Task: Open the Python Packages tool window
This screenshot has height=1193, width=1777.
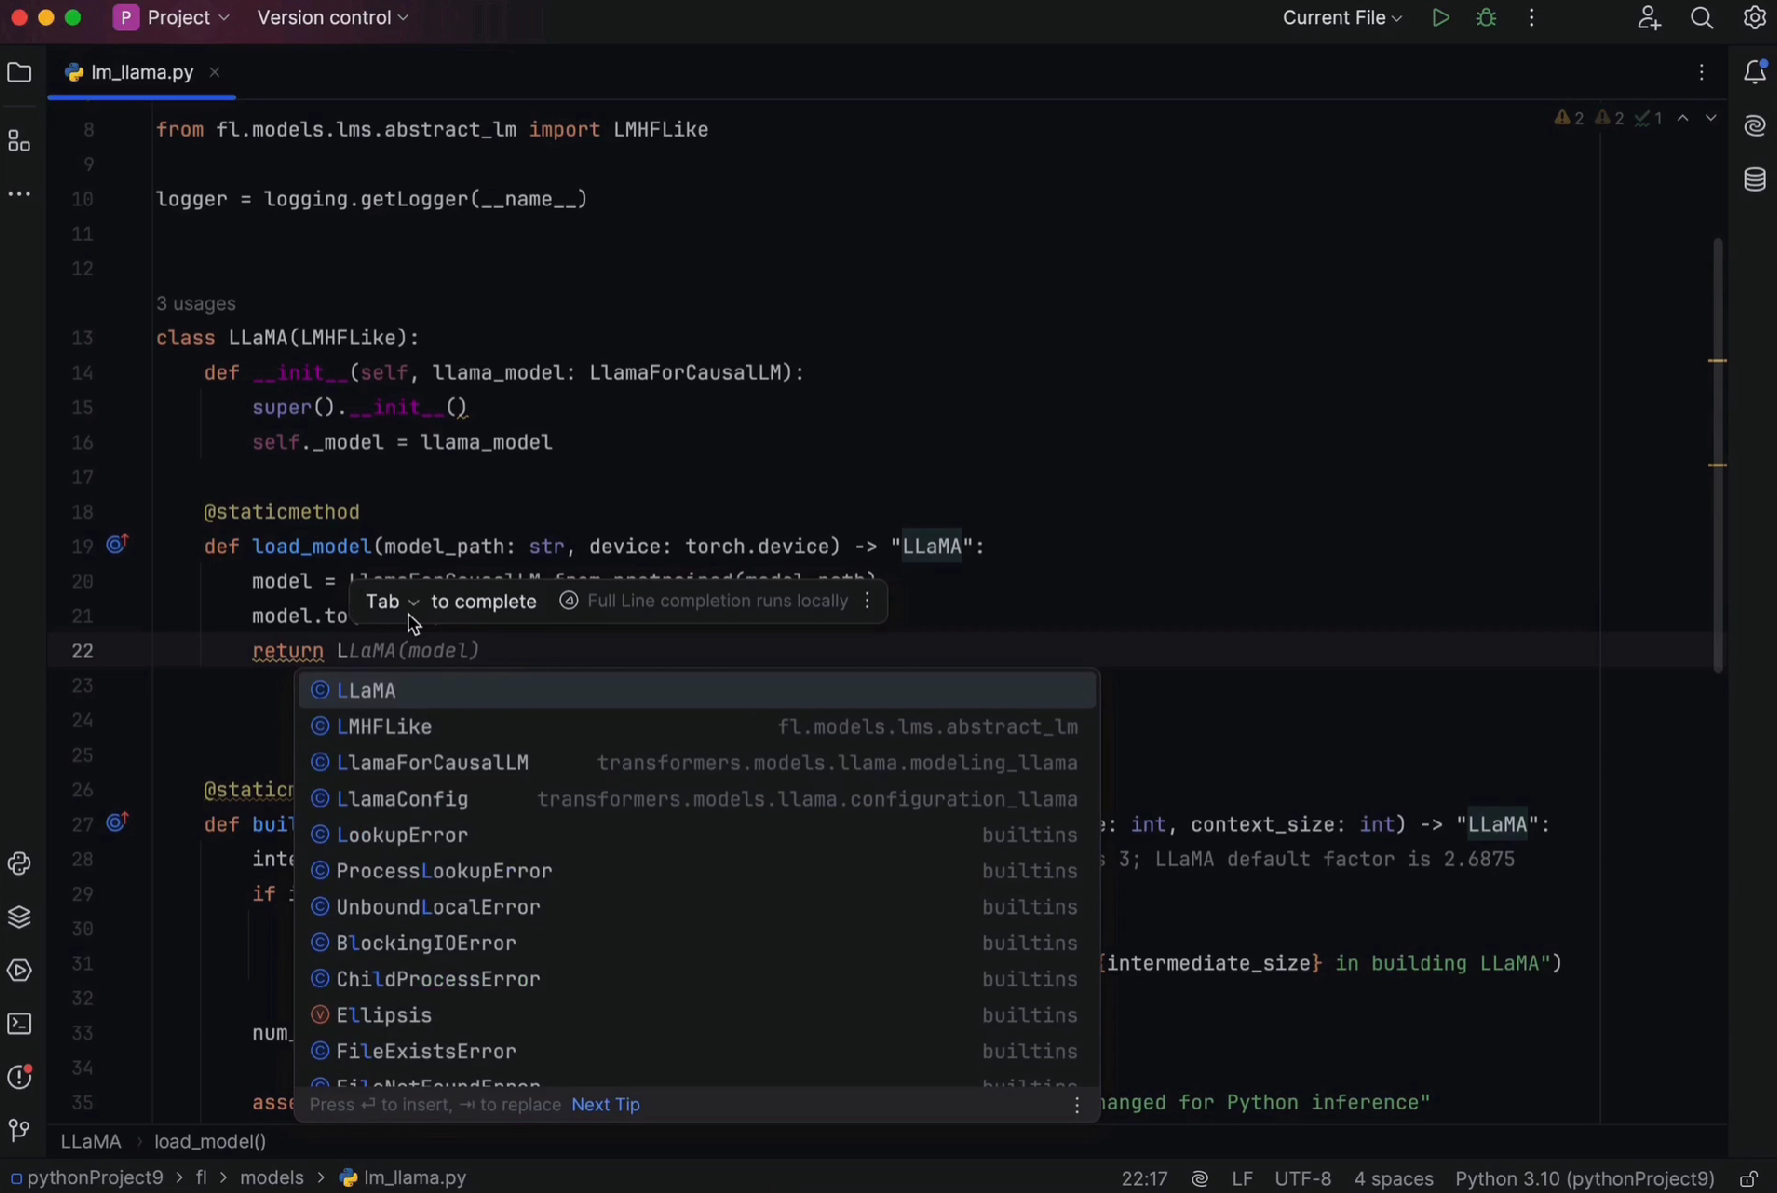Action: pos(19,917)
